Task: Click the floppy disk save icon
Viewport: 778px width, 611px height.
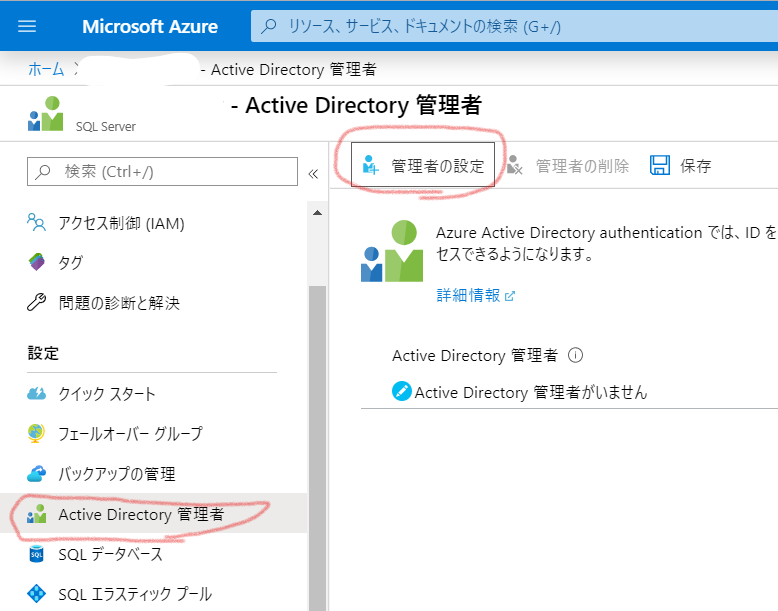Action: tap(660, 165)
